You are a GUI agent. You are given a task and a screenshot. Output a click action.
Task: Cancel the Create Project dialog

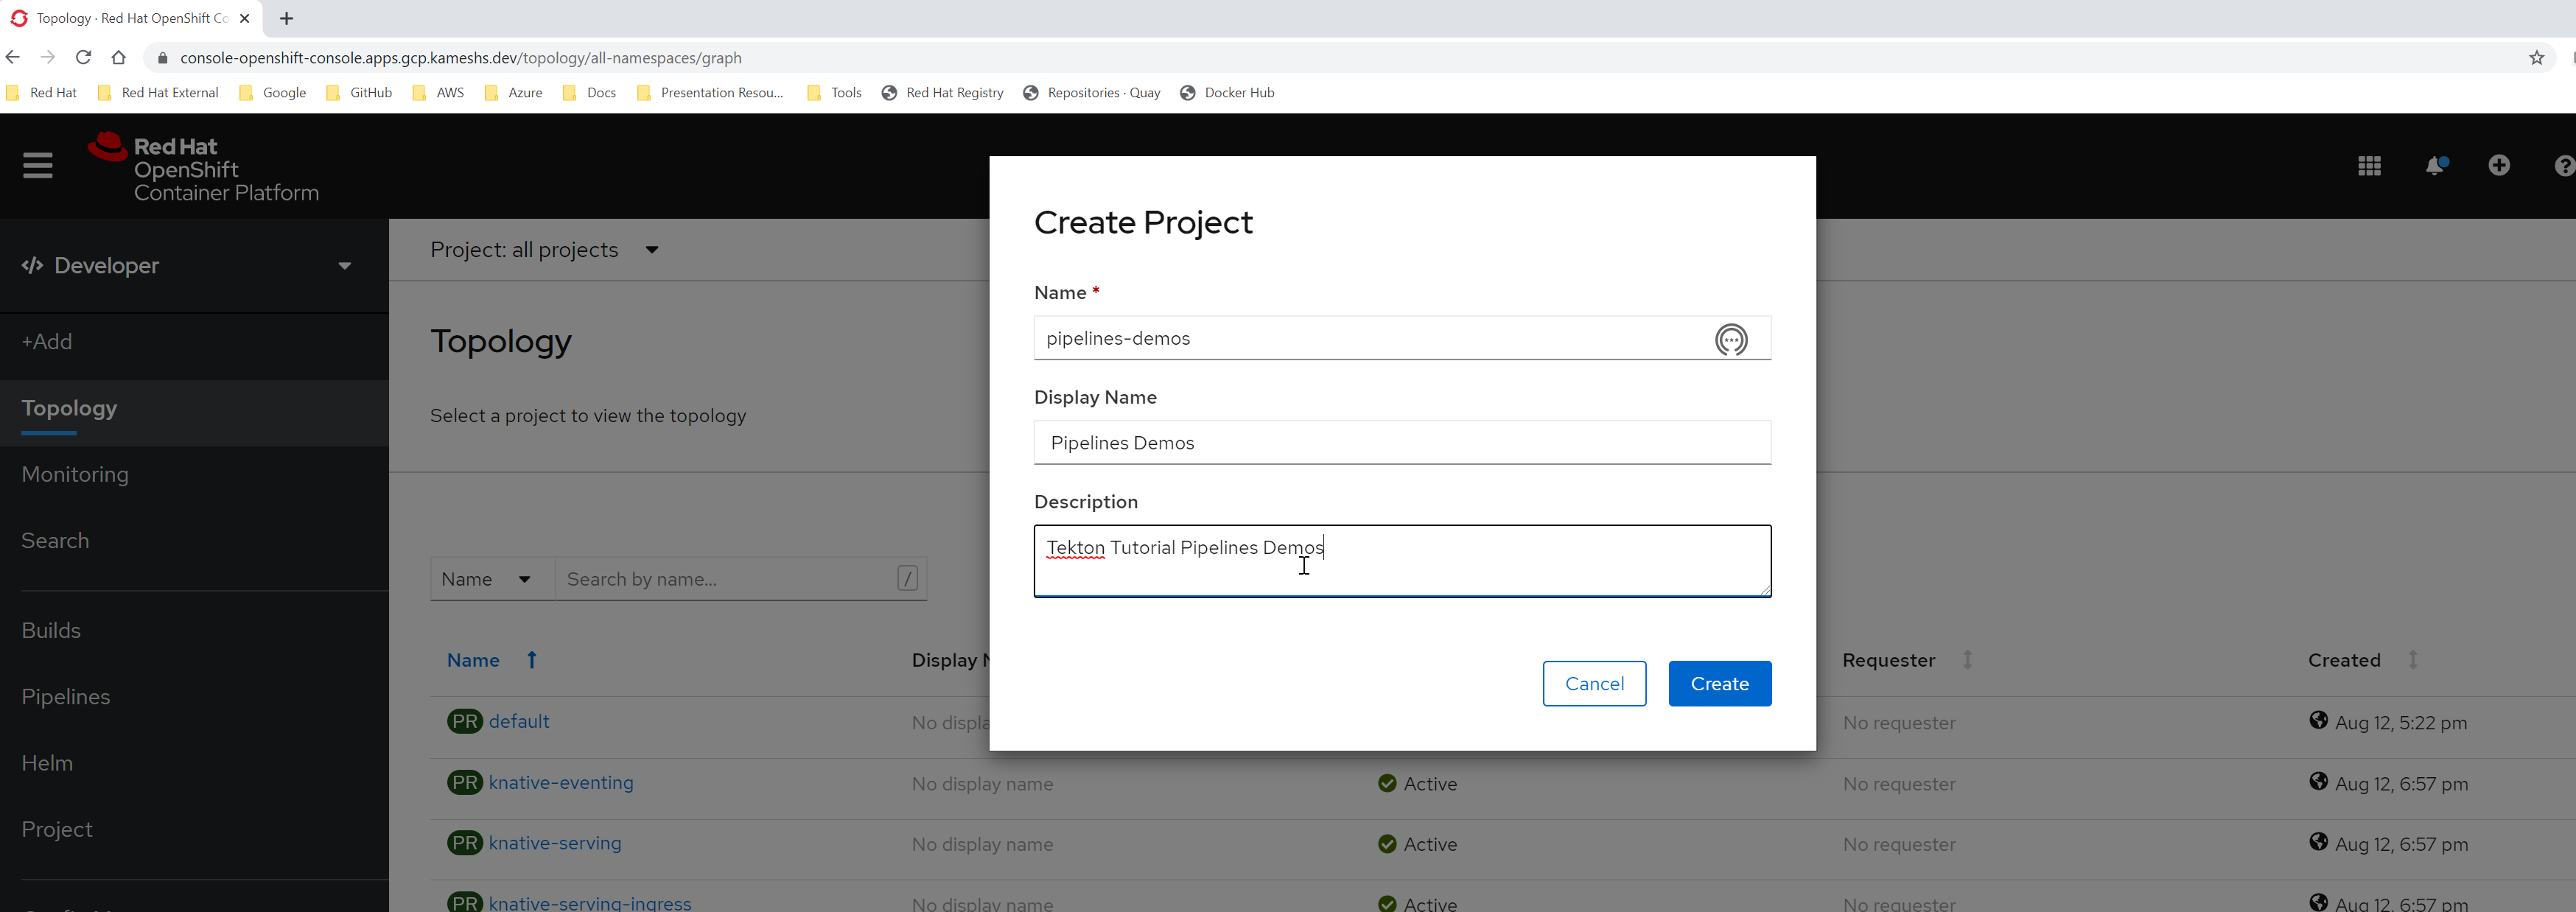pos(1594,683)
